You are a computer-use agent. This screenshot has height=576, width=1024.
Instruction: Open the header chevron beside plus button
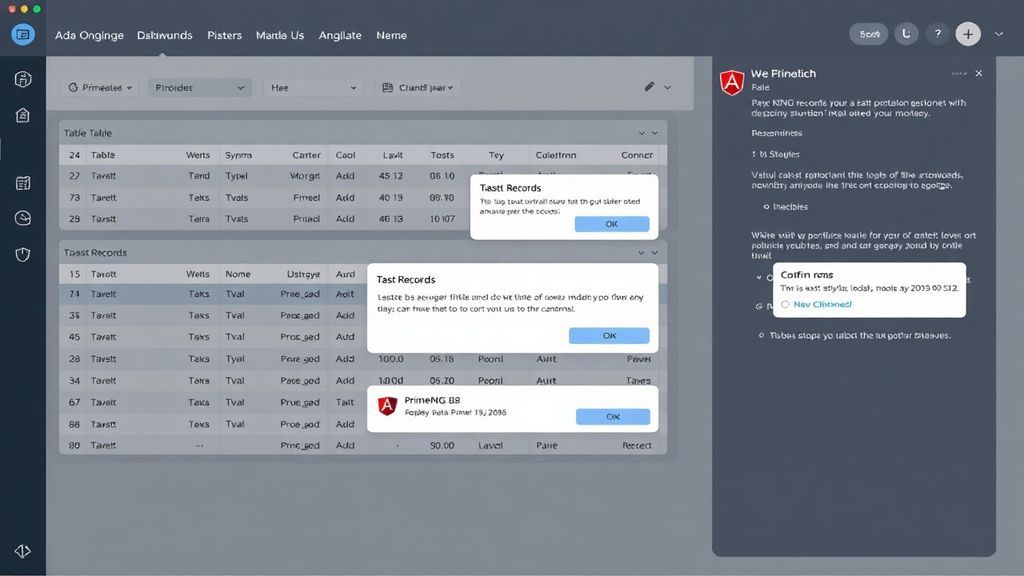coord(999,34)
